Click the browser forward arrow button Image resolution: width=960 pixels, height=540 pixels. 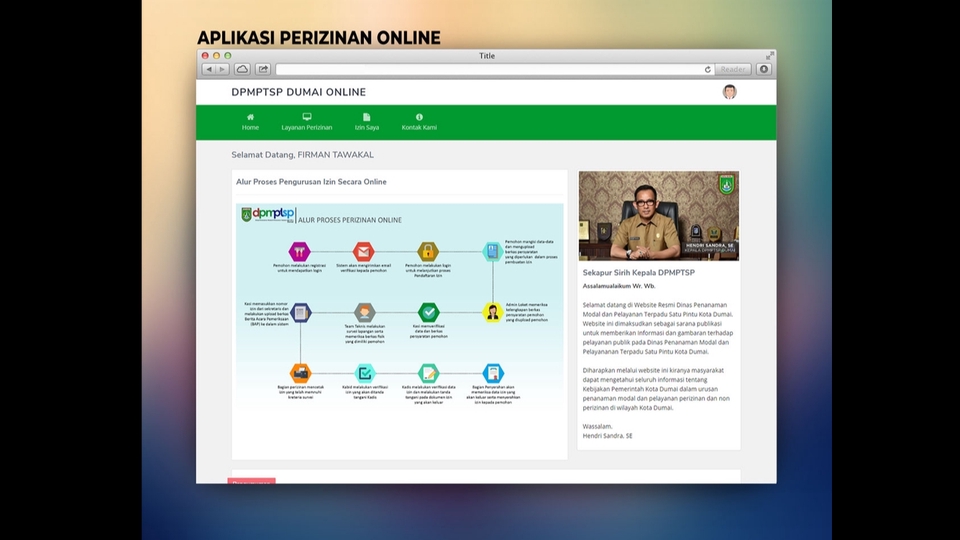pos(223,69)
